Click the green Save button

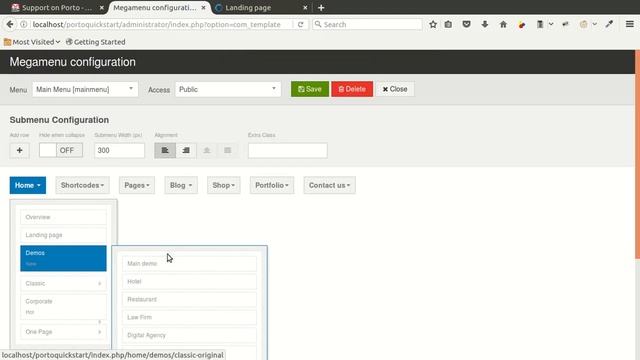[310, 89]
